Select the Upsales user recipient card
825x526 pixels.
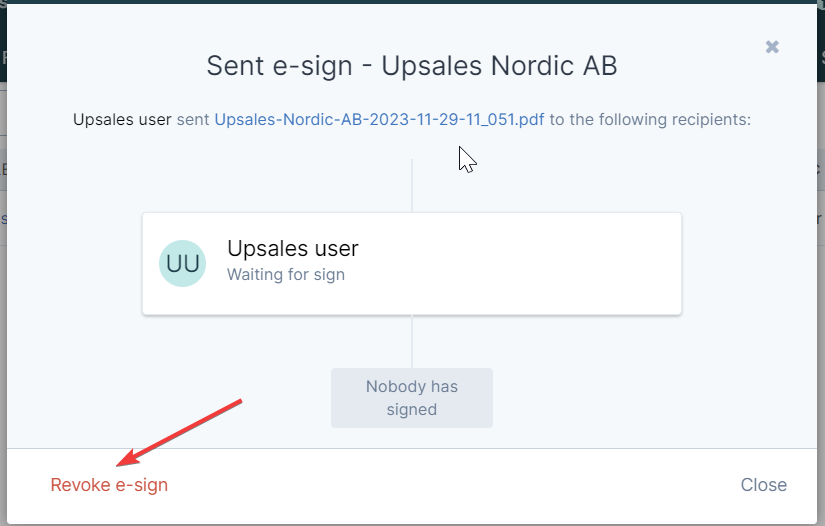[x=412, y=264]
